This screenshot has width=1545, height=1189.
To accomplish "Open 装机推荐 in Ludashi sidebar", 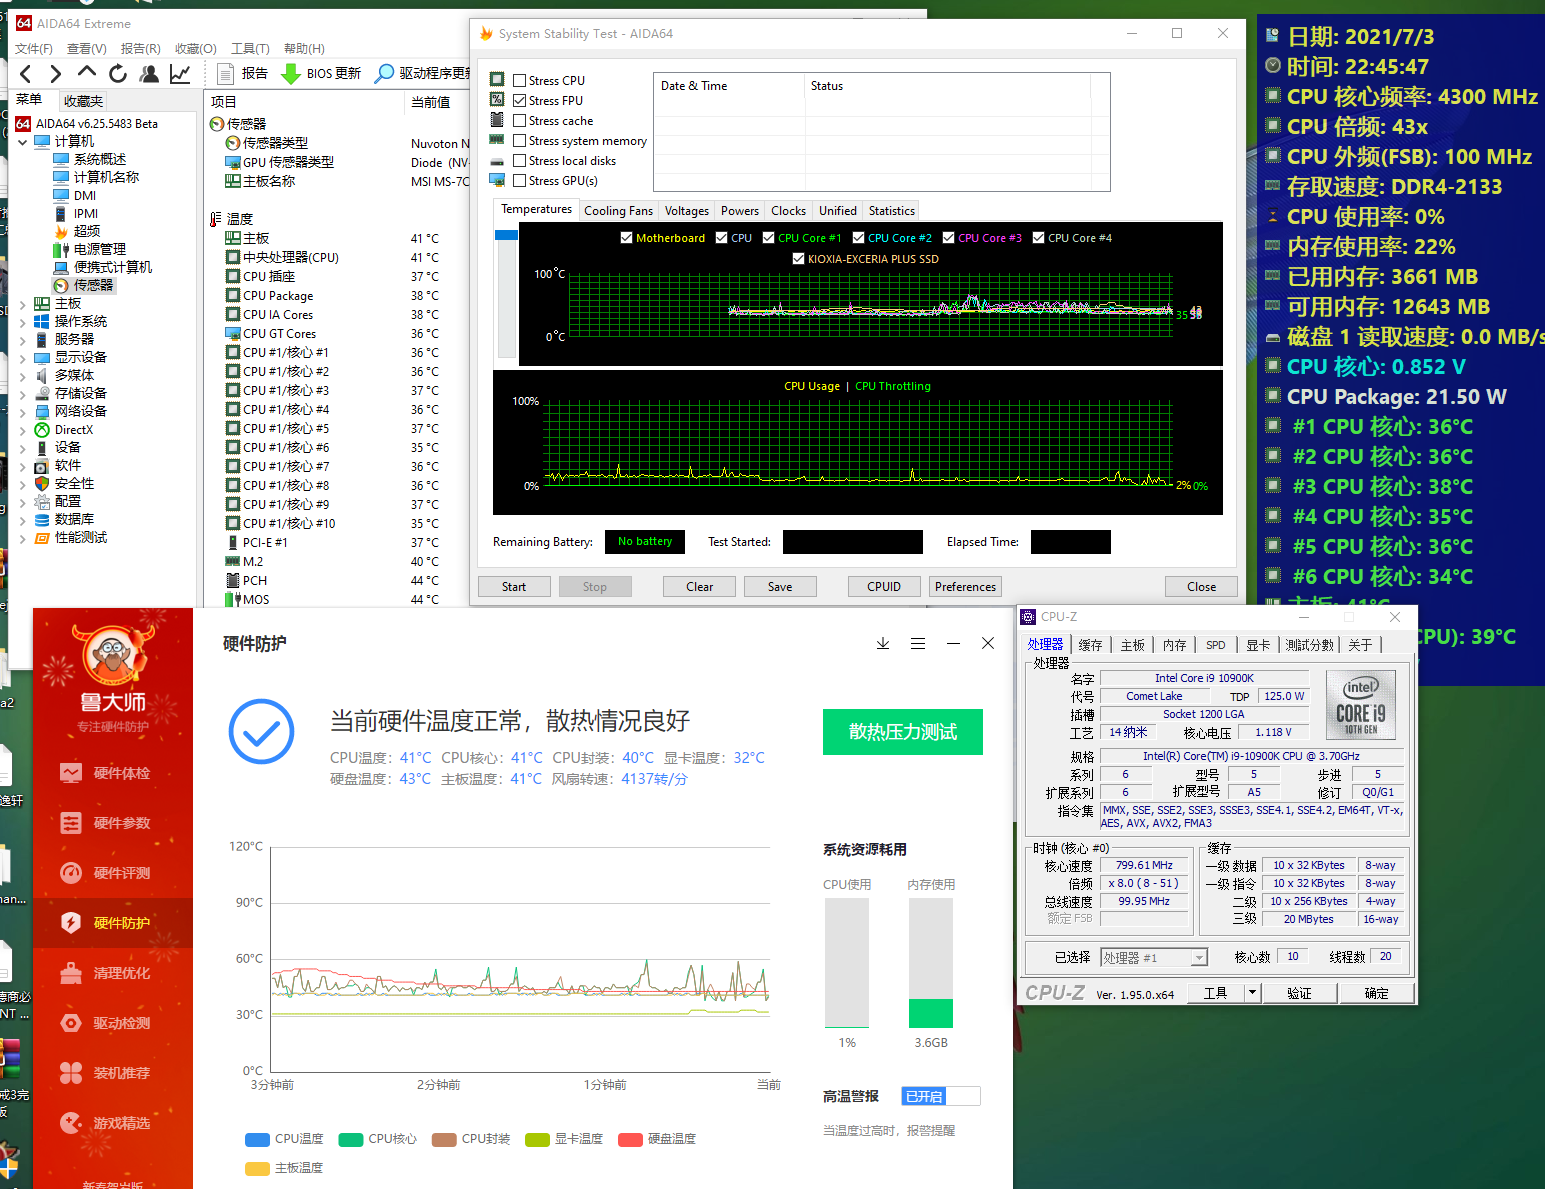I will click(113, 1073).
